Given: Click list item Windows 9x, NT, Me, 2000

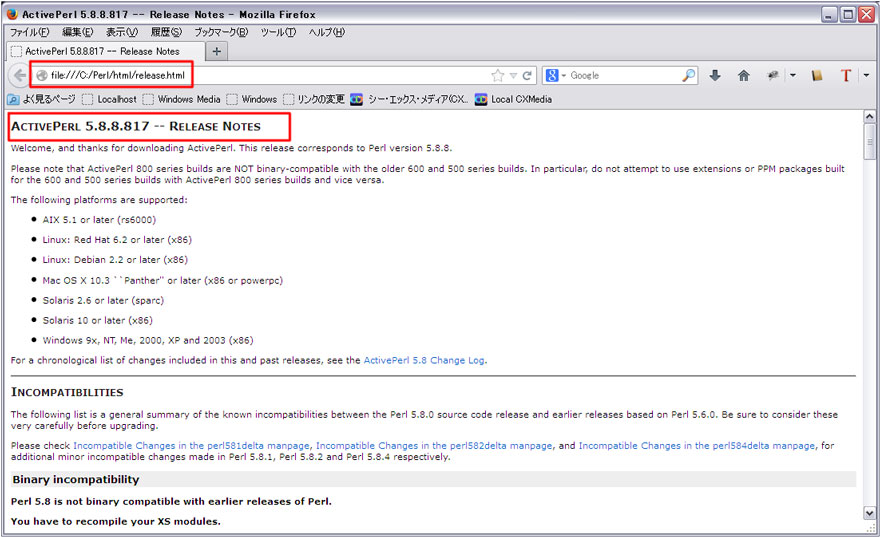Looking at the screenshot, I should click(x=148, y=340).
